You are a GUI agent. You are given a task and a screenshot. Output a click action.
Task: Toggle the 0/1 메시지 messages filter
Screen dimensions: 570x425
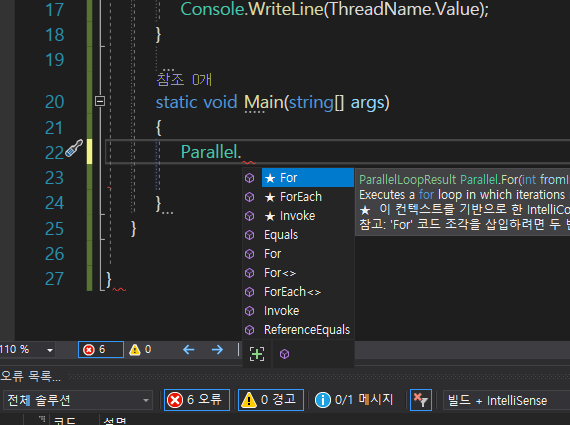354,400
